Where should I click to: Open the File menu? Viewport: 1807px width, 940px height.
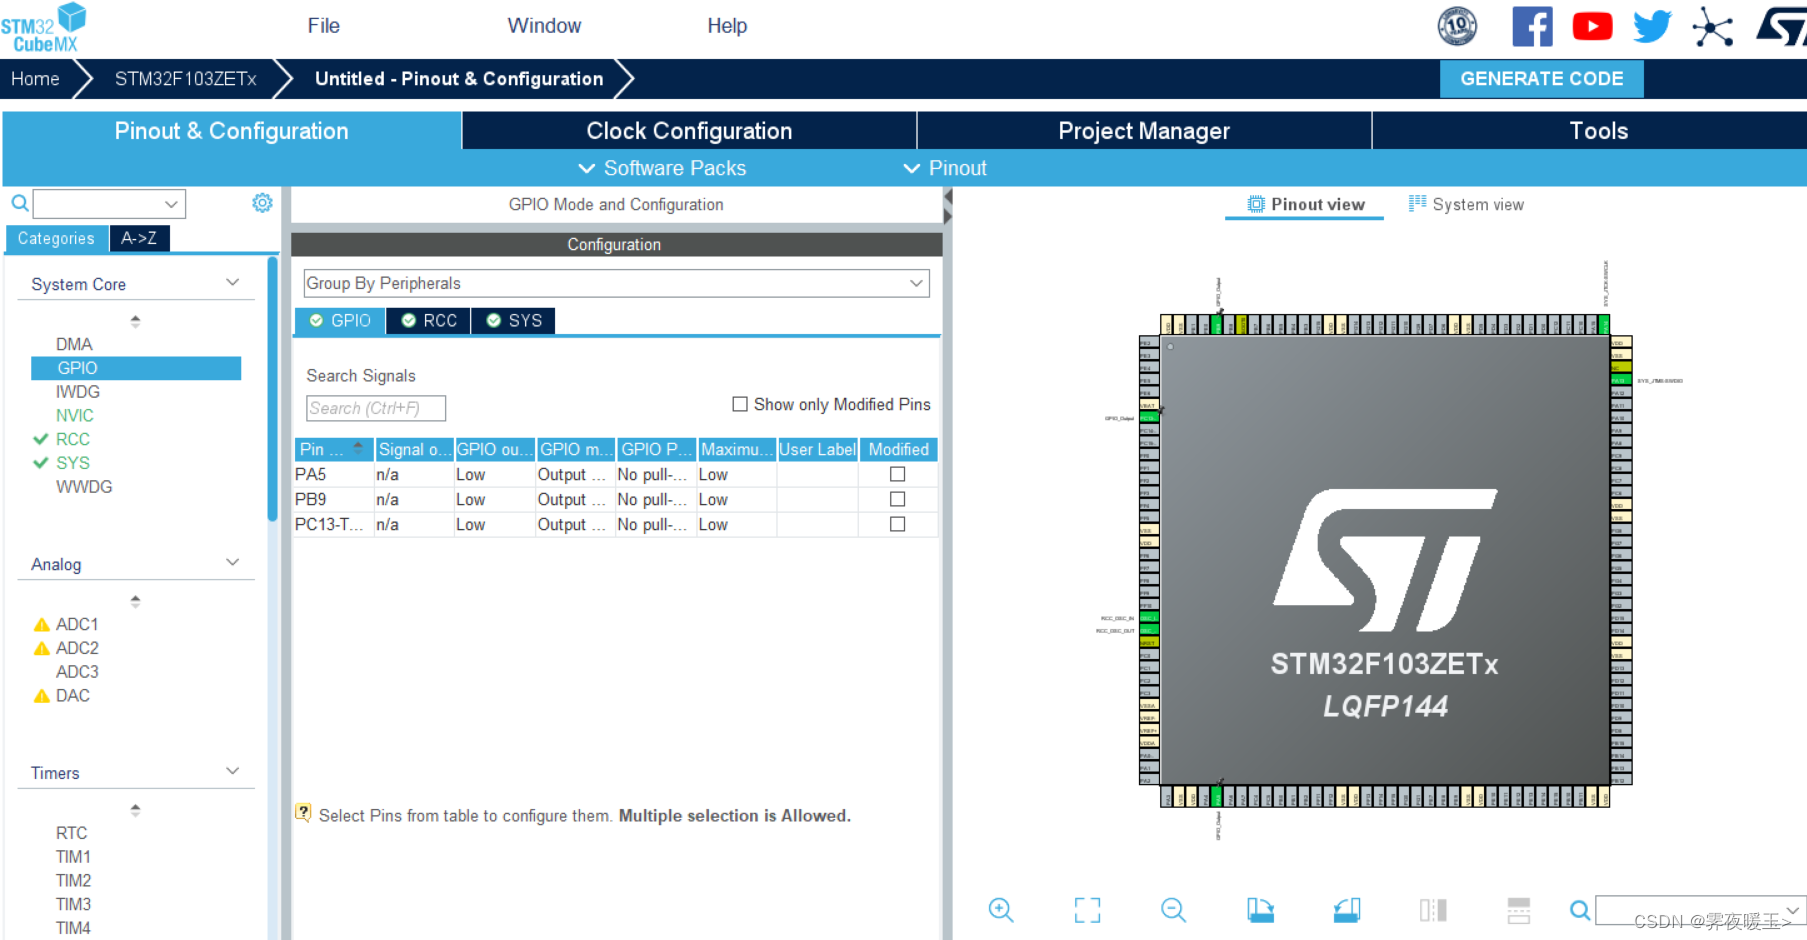pyautogui.click(x=324, y=26)
